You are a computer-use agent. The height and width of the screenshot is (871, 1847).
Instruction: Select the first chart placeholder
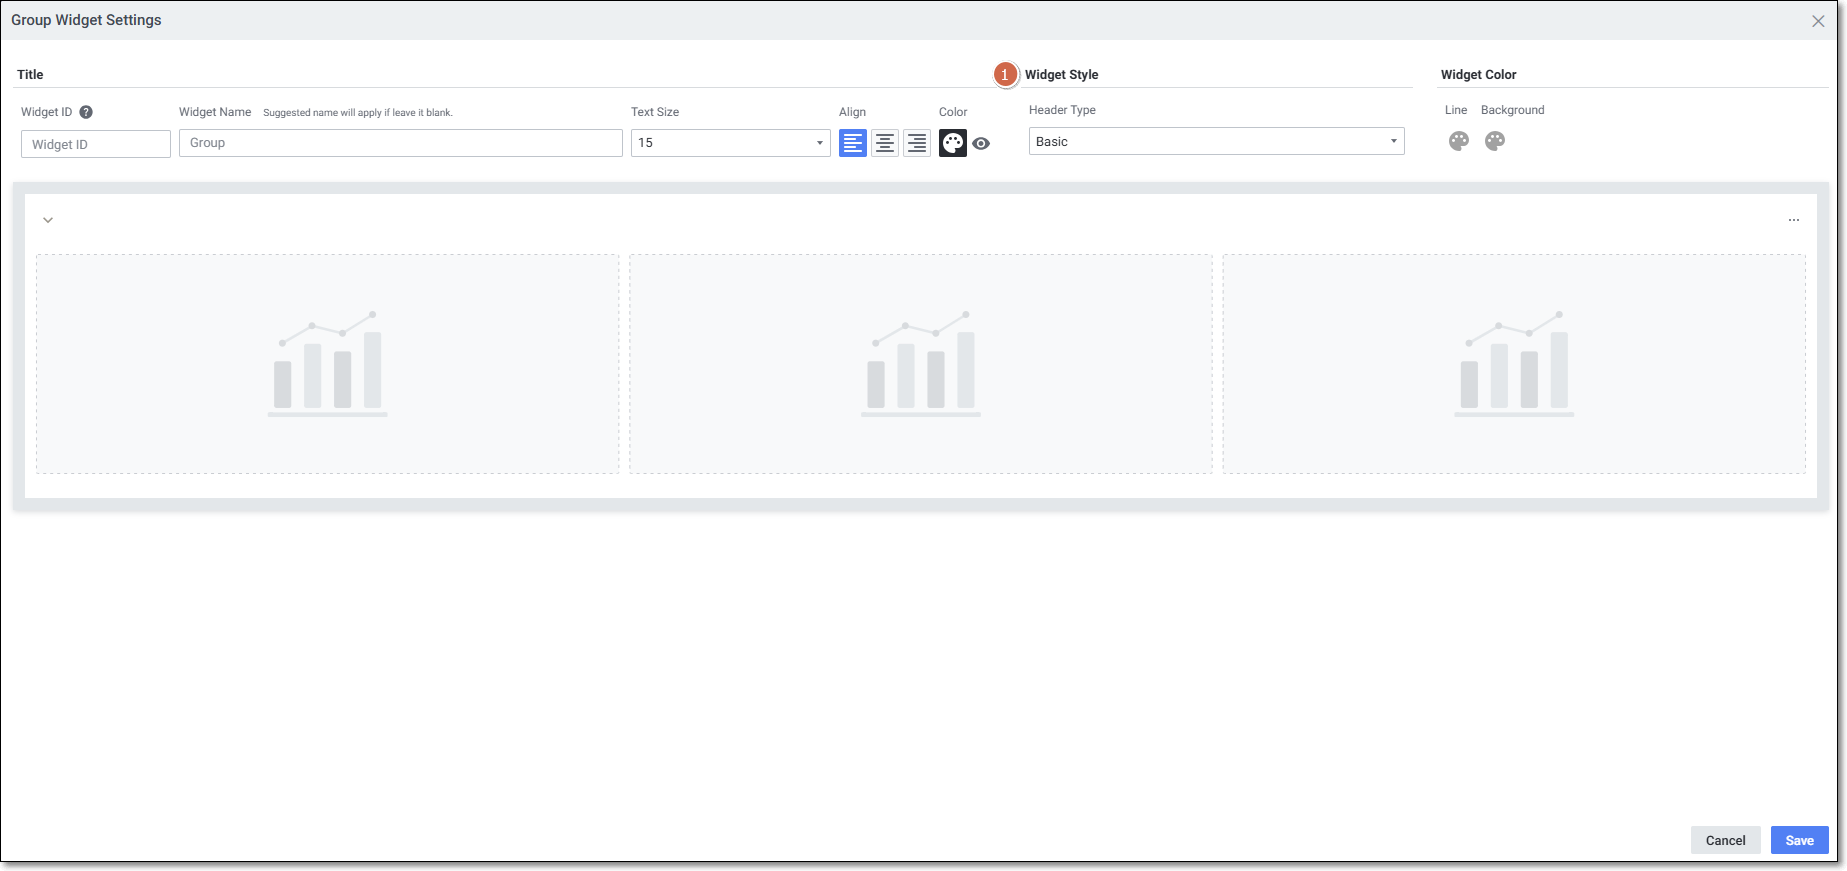click(x=327, y=363)
